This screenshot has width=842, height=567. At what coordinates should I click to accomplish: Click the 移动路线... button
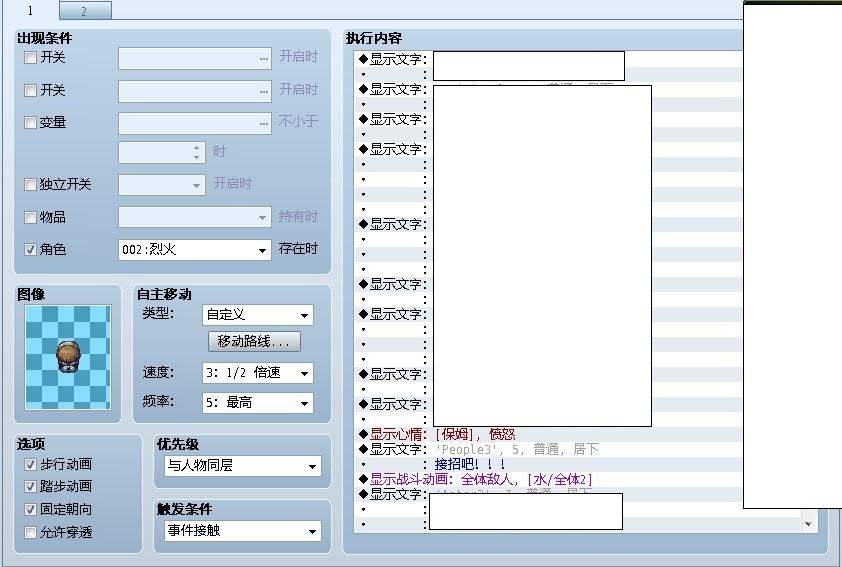(x=254, y=341)
